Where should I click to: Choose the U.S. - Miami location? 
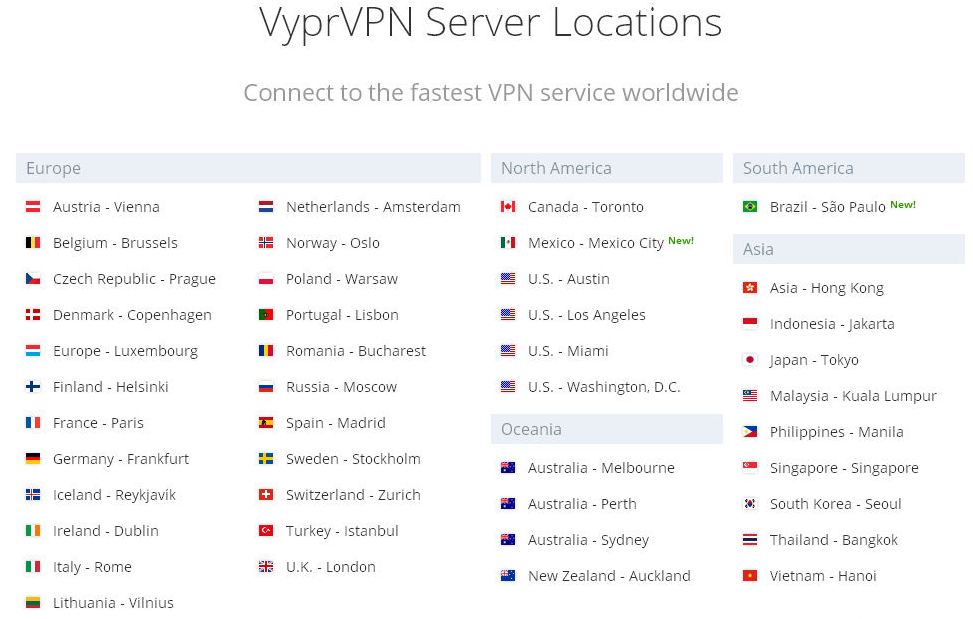[568, 351]
